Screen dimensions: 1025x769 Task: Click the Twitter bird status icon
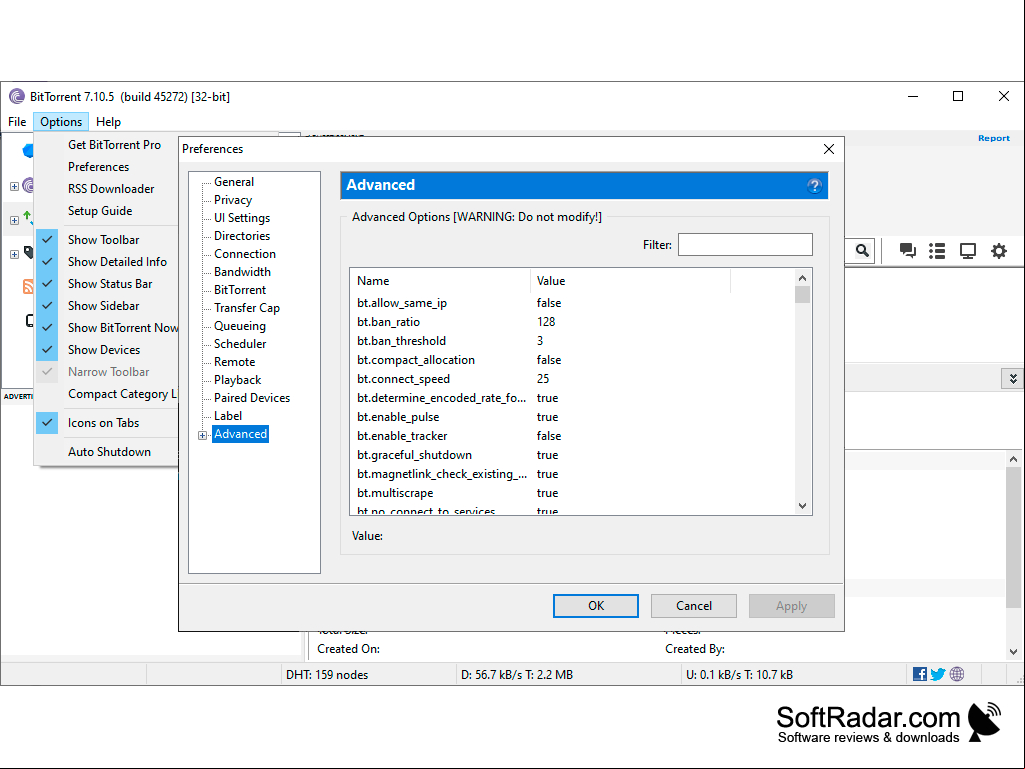[x=938, y=674]
